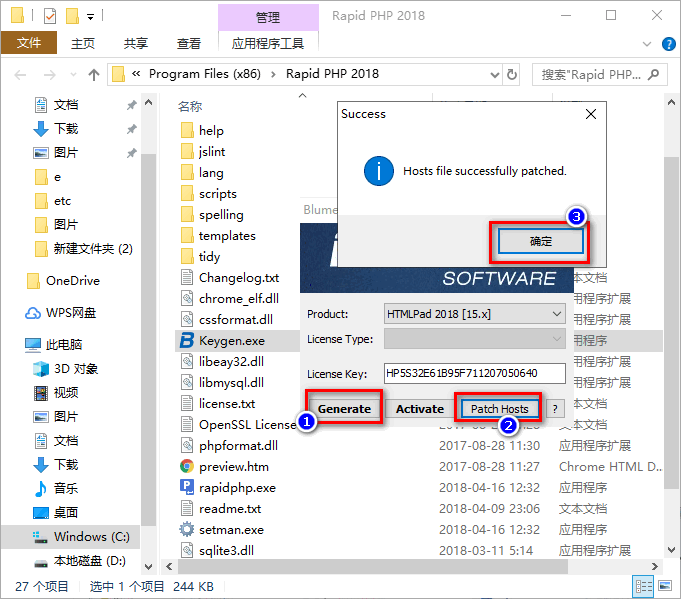
Task: Open WPS网盘 cloud icon in sidebar
Action: (33, 313)
